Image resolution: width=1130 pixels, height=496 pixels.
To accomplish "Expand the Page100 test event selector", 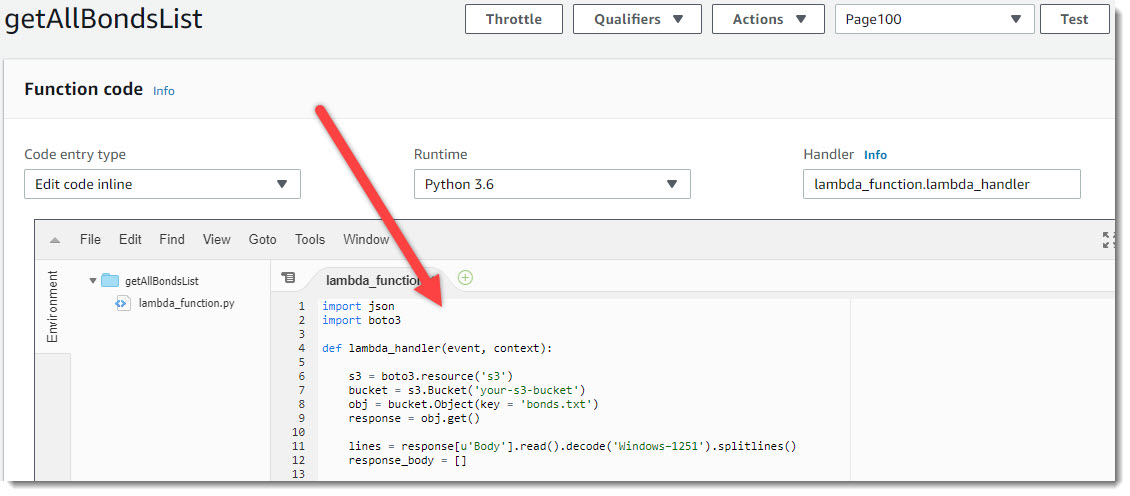I will pos(935,19).
